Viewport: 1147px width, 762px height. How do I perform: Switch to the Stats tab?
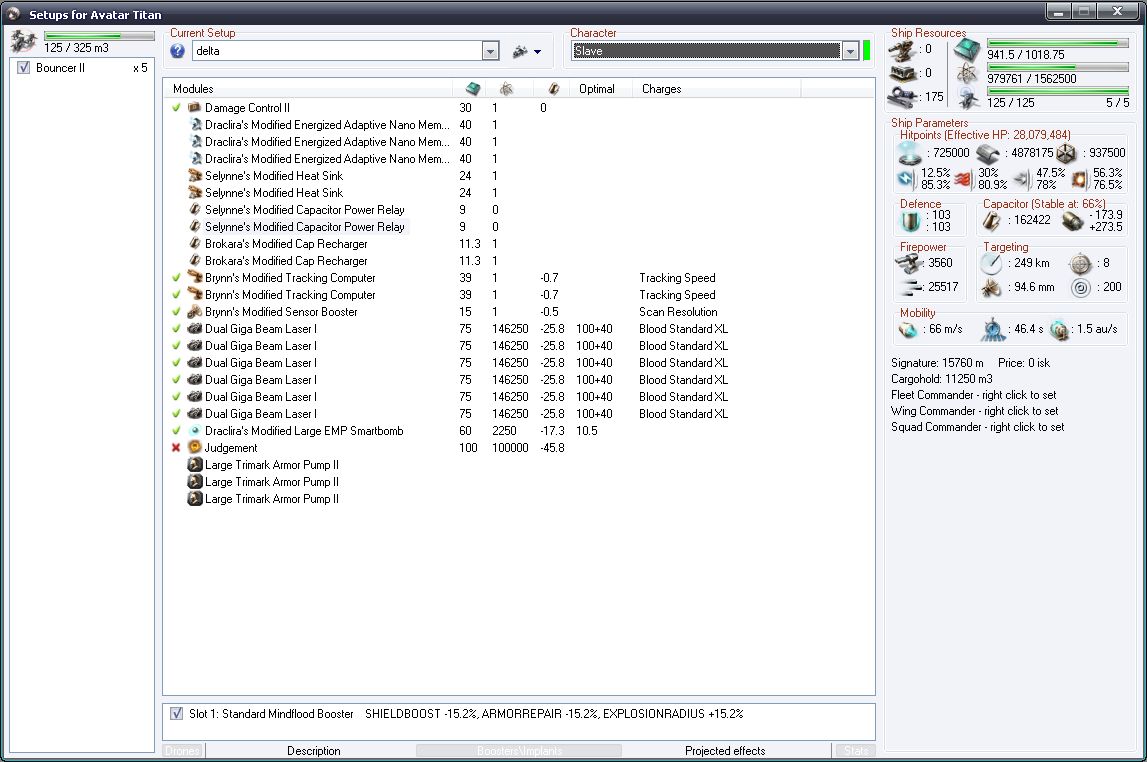[855, 751]
